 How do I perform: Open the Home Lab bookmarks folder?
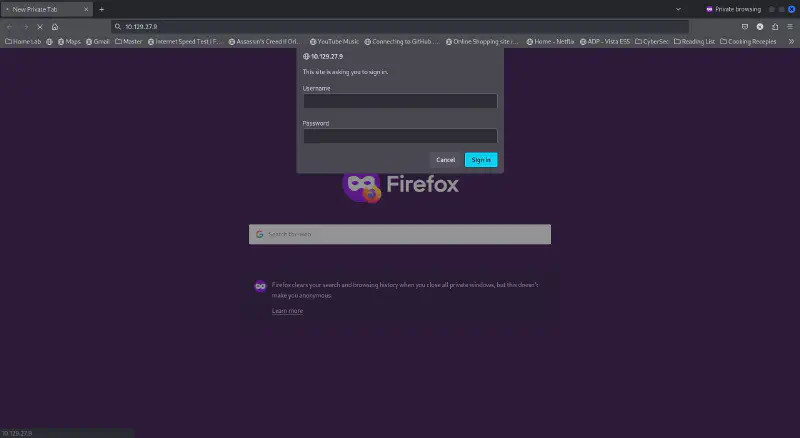point(23,42)
